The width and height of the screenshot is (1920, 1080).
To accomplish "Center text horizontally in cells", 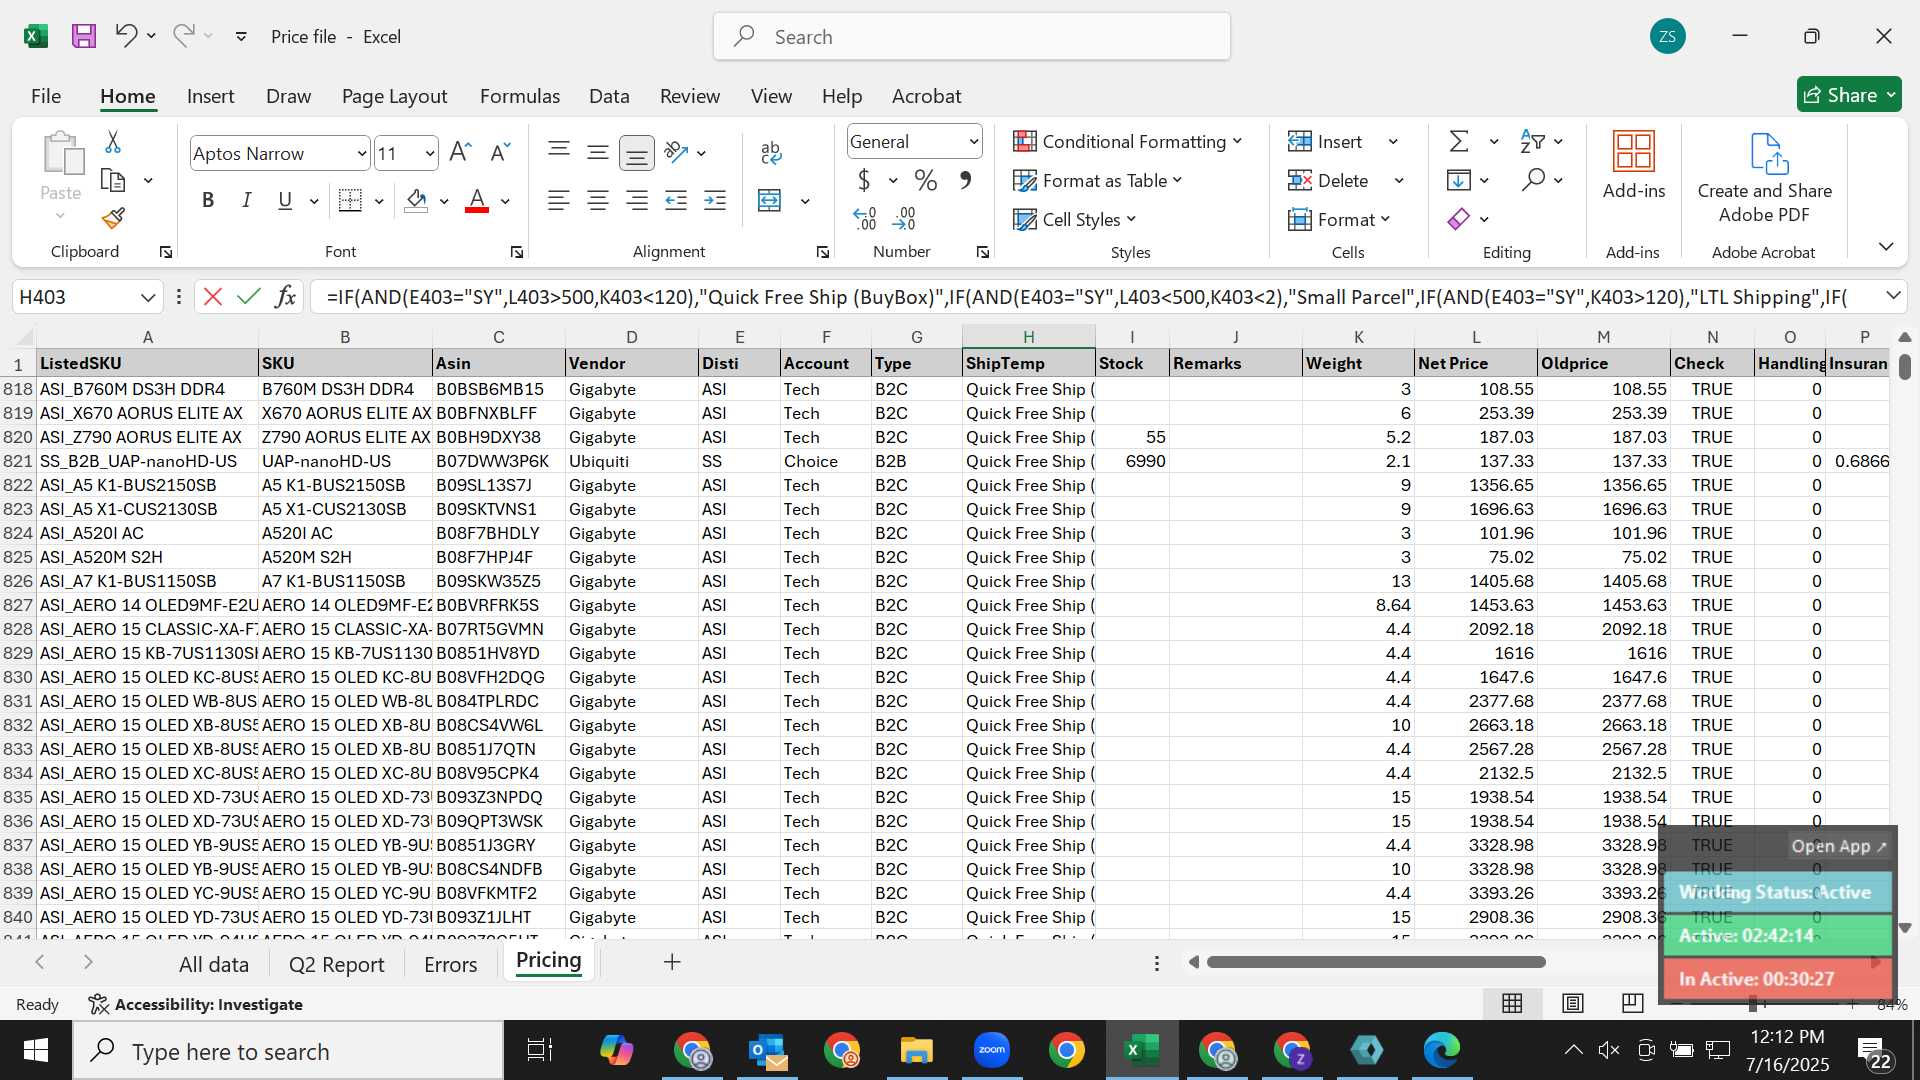I will (x=598, y=201).
